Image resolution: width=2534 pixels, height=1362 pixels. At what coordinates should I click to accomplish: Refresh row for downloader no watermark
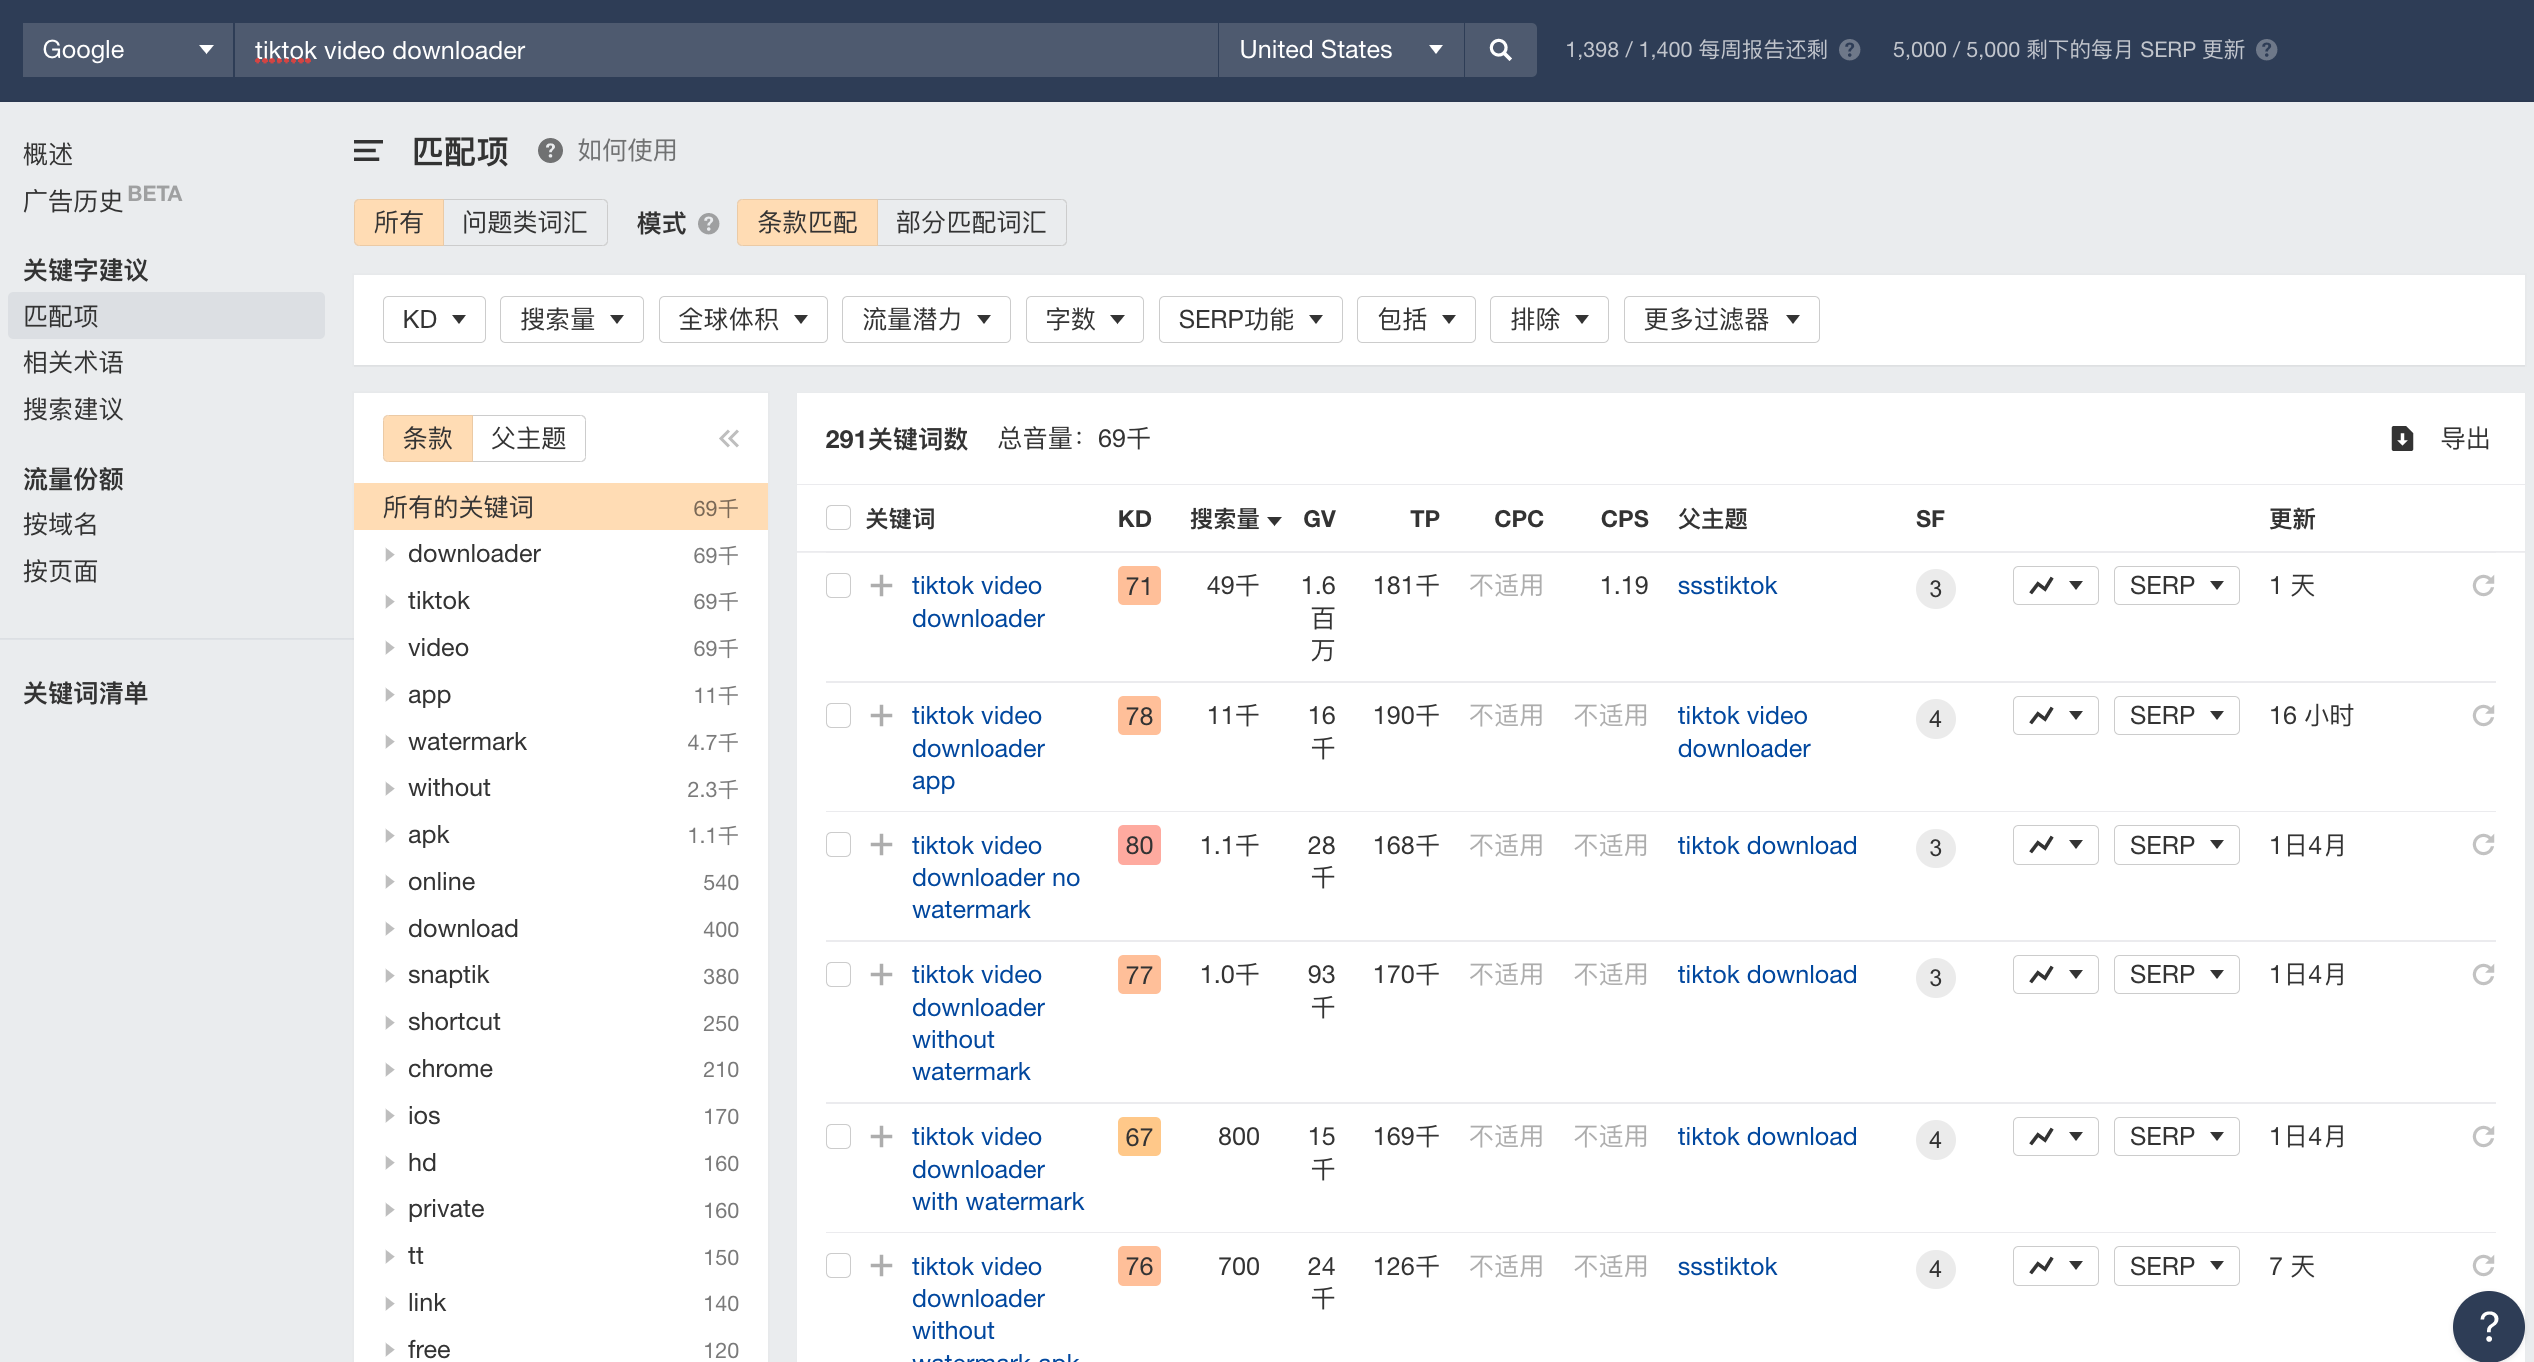tap(2483, 846)
